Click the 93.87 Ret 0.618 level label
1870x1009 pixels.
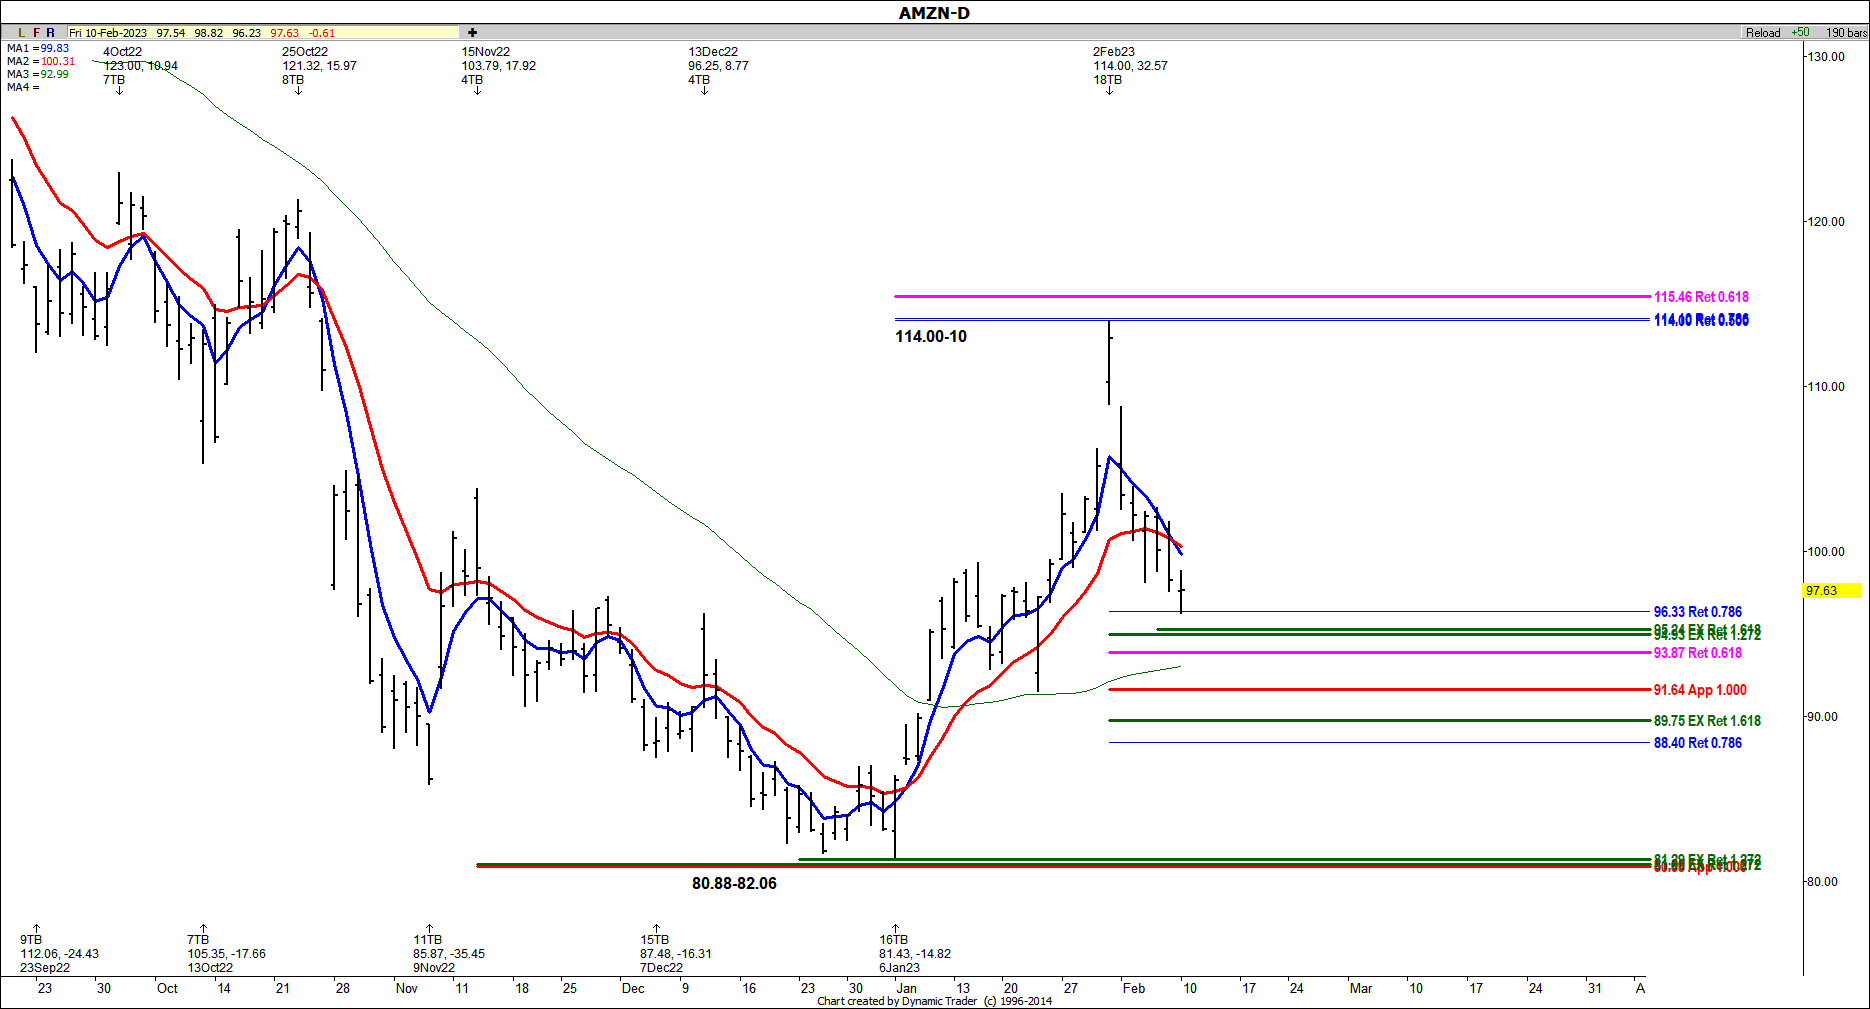(x=1697, y=653)
